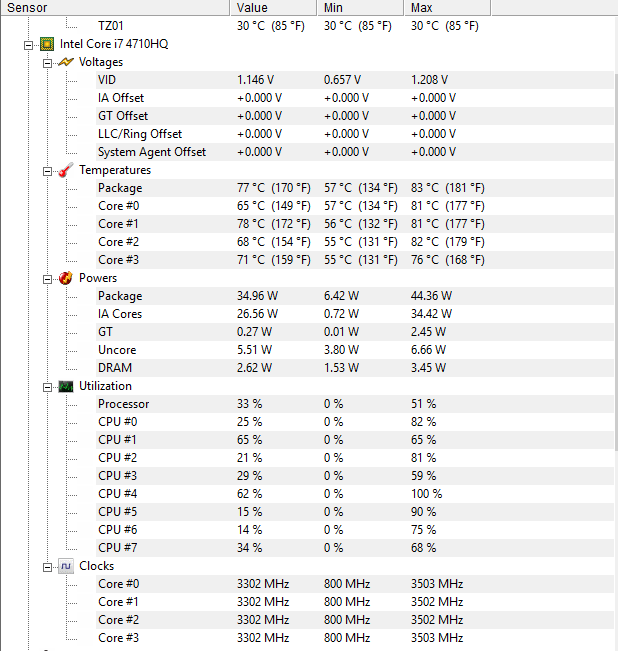Click the Temperatures thermometer icon

click(x=66, y=170)
